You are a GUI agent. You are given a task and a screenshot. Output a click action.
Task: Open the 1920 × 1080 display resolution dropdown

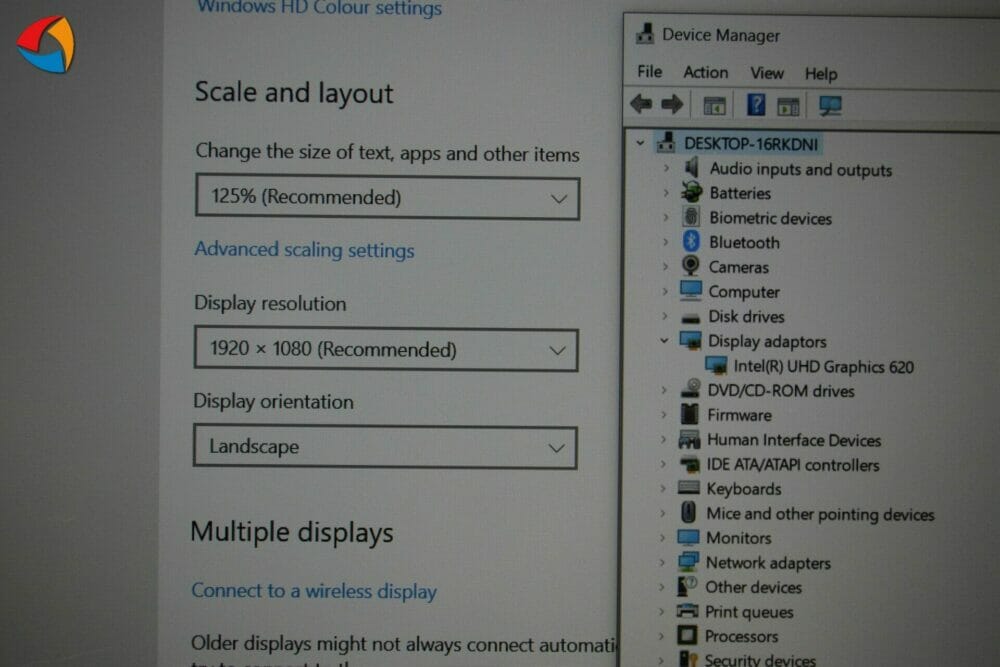(x=386, y=349)
